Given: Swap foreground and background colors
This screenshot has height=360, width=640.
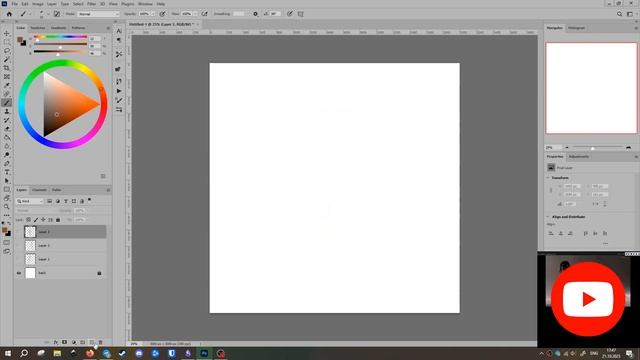Looking at the screenshot, I should point(9,224).
